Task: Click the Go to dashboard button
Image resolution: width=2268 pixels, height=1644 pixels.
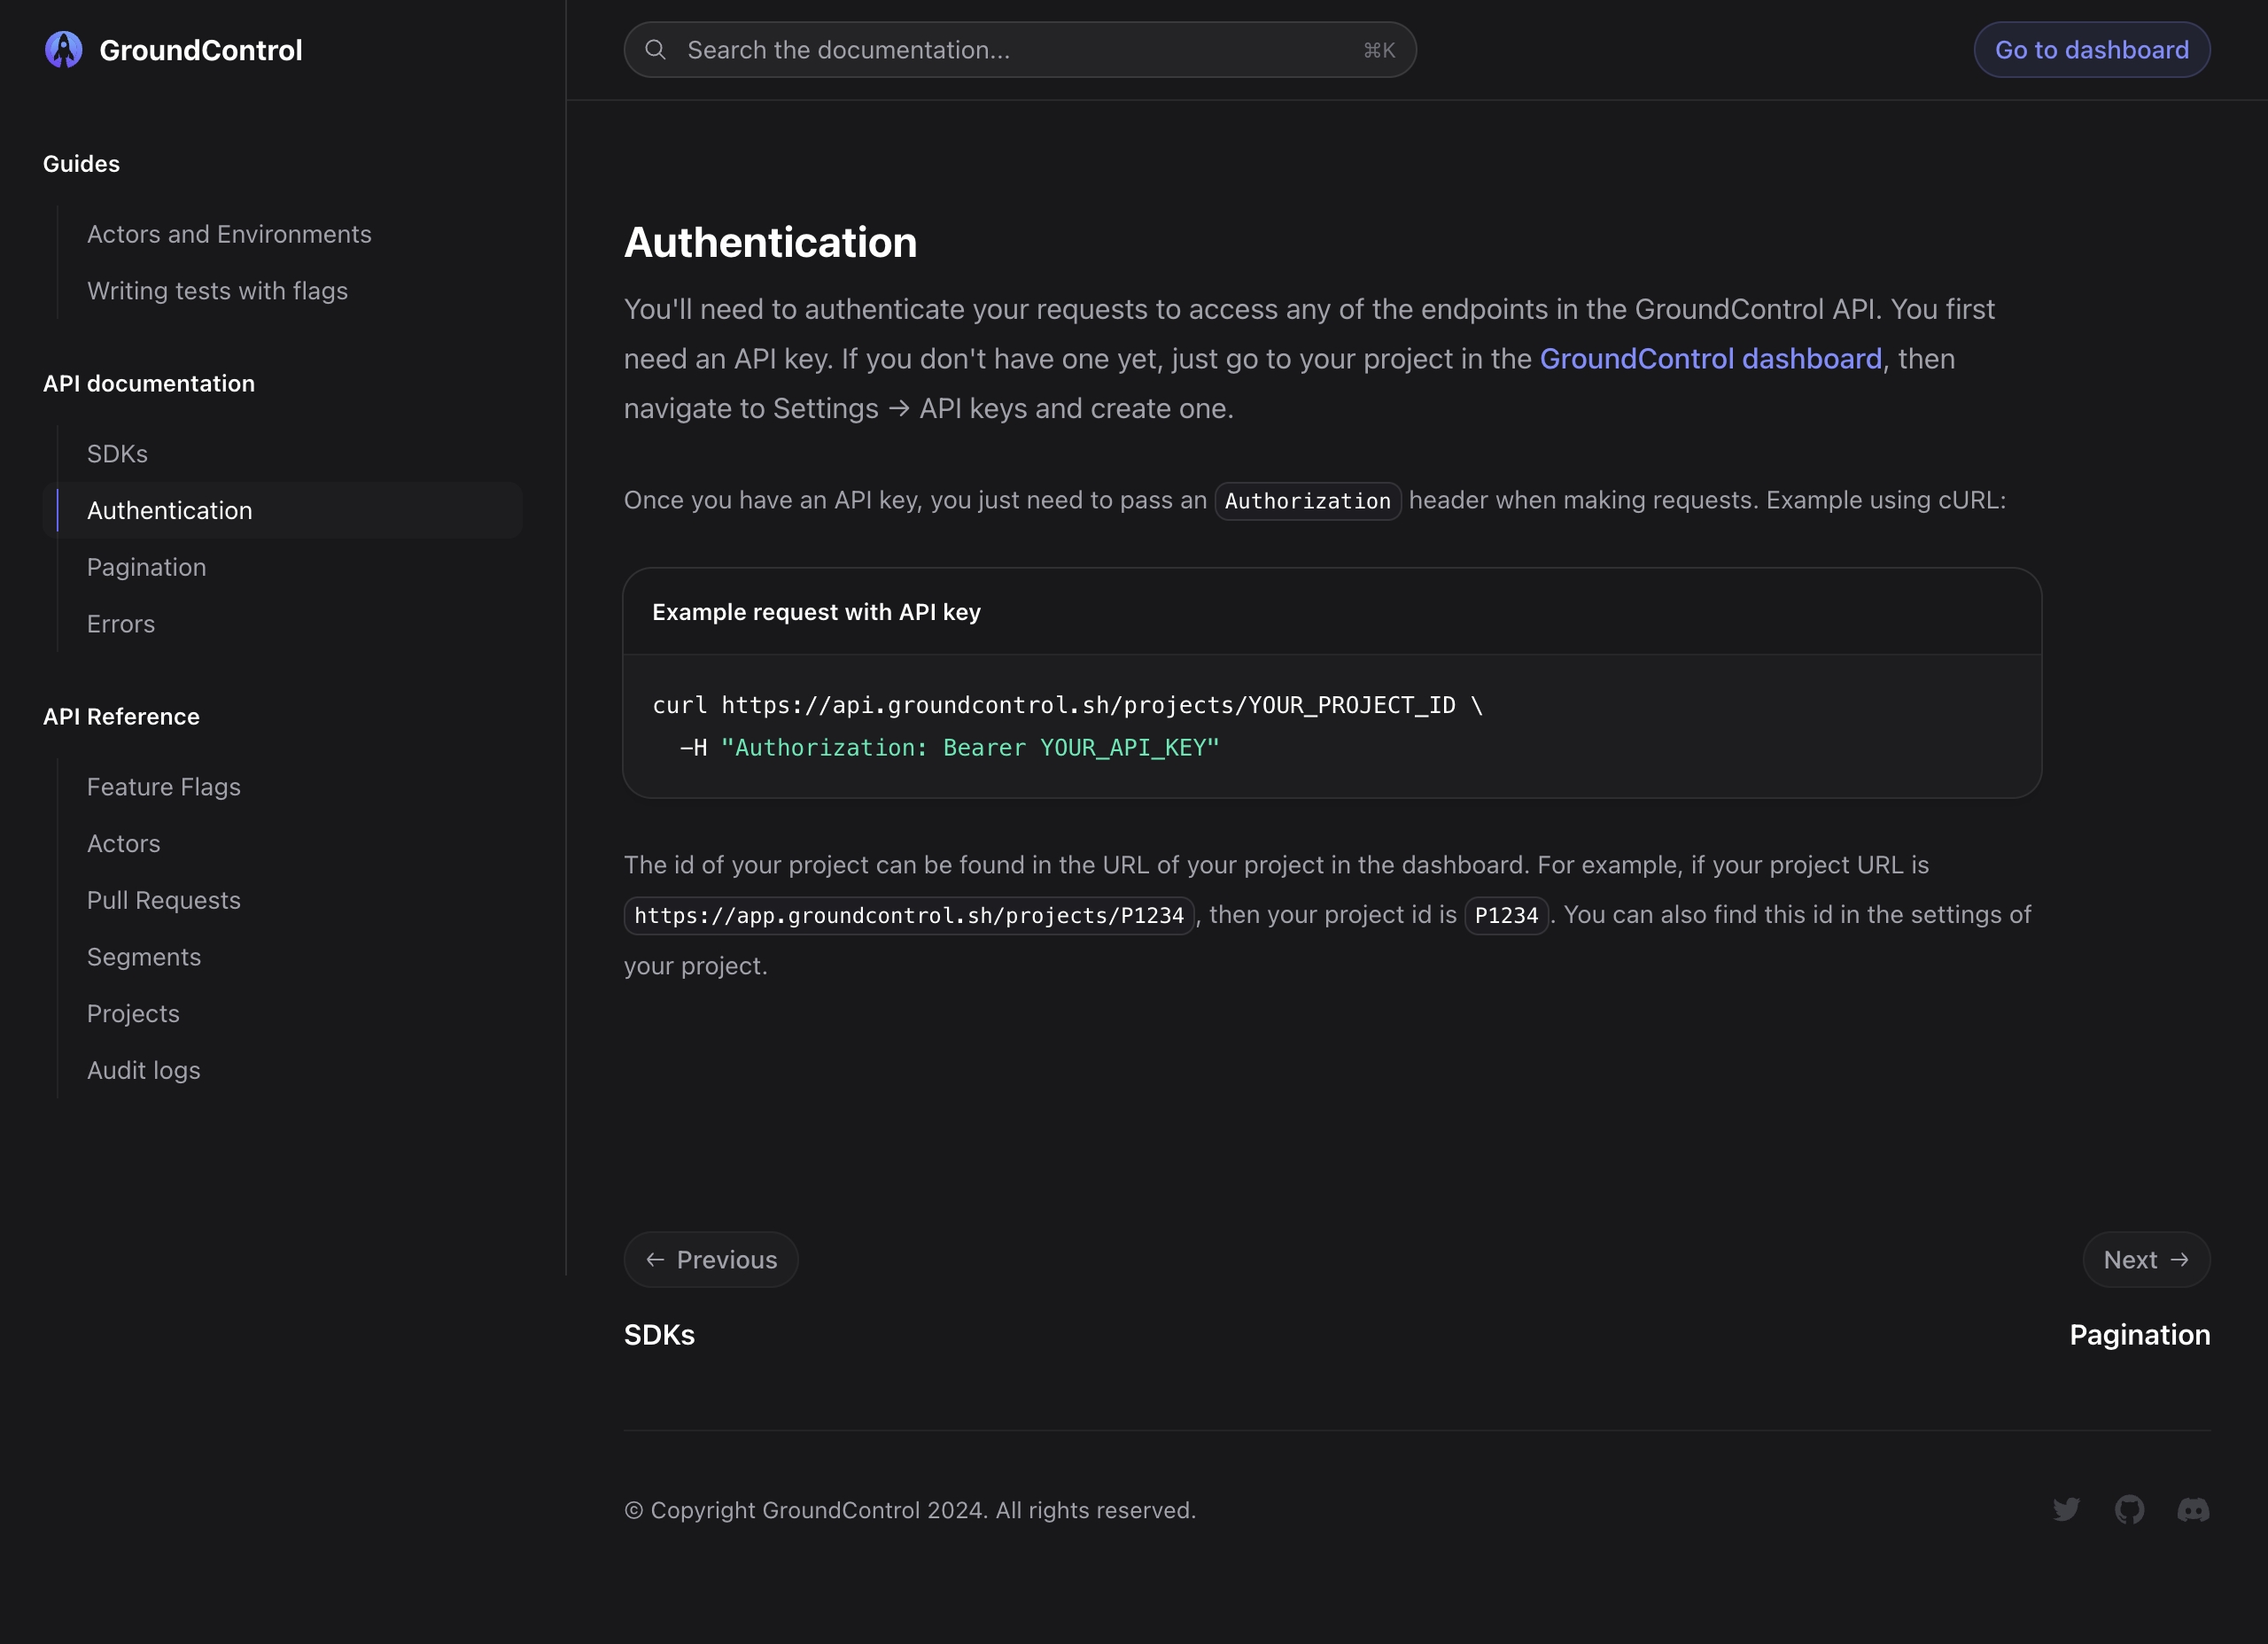Action: [x=2092, y=50]
